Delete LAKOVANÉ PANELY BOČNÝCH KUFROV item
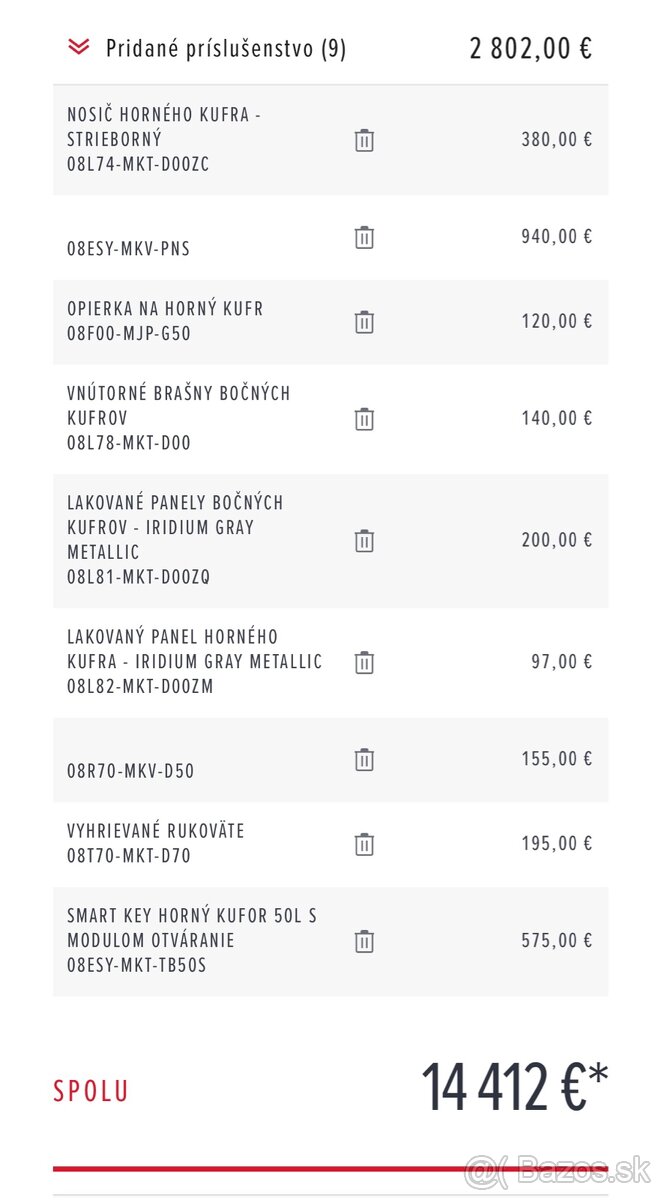662x1200 pixels. point(364,541)
